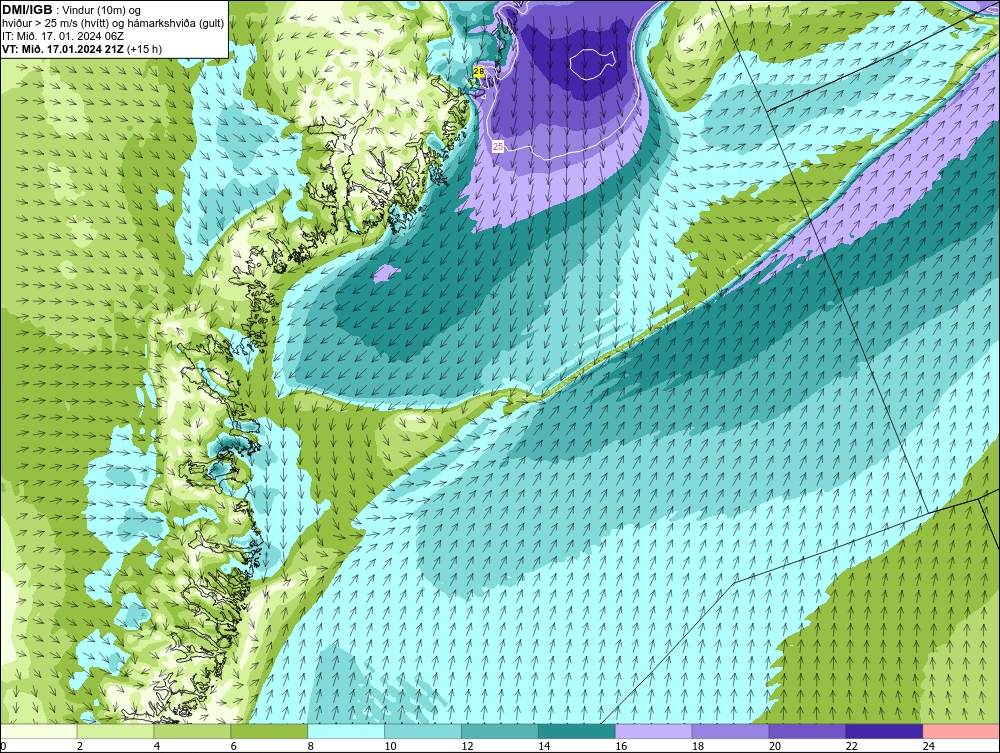Click the 'VT: Mið. 17.01.2024 21Z' line

tap(63, 49)
